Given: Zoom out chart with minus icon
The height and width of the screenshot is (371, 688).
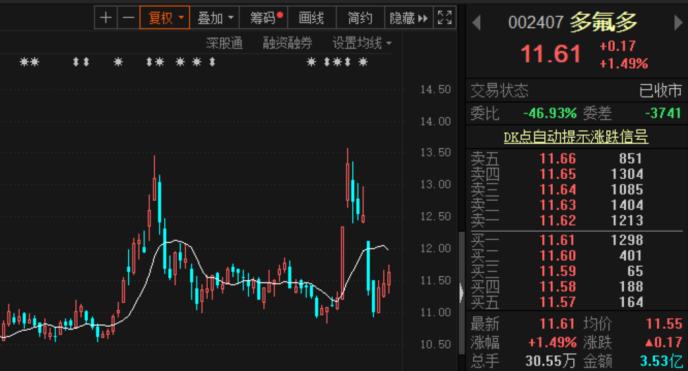Looking at the screenshot, I should tap(128, 18).
